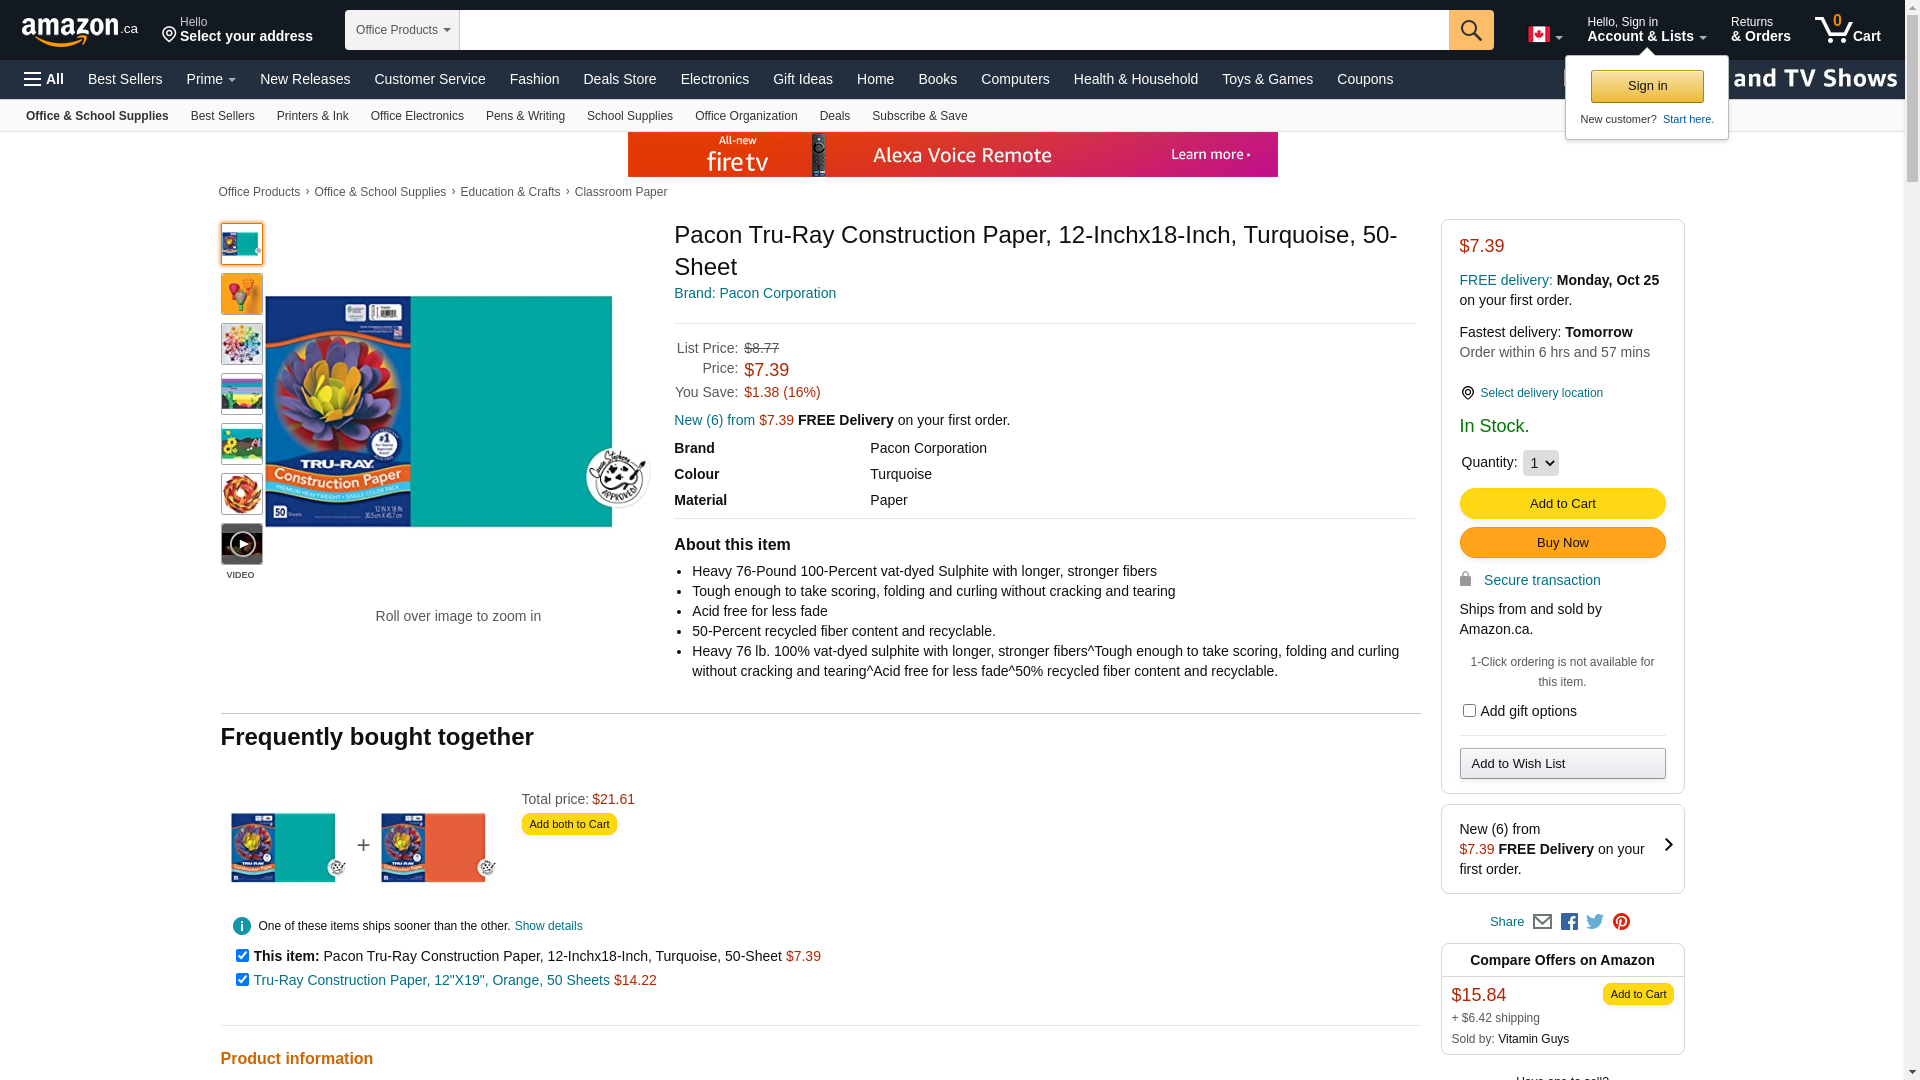Share via the email envelope icon
The image size is (1920, 1080).
[x=1542, y=922]
